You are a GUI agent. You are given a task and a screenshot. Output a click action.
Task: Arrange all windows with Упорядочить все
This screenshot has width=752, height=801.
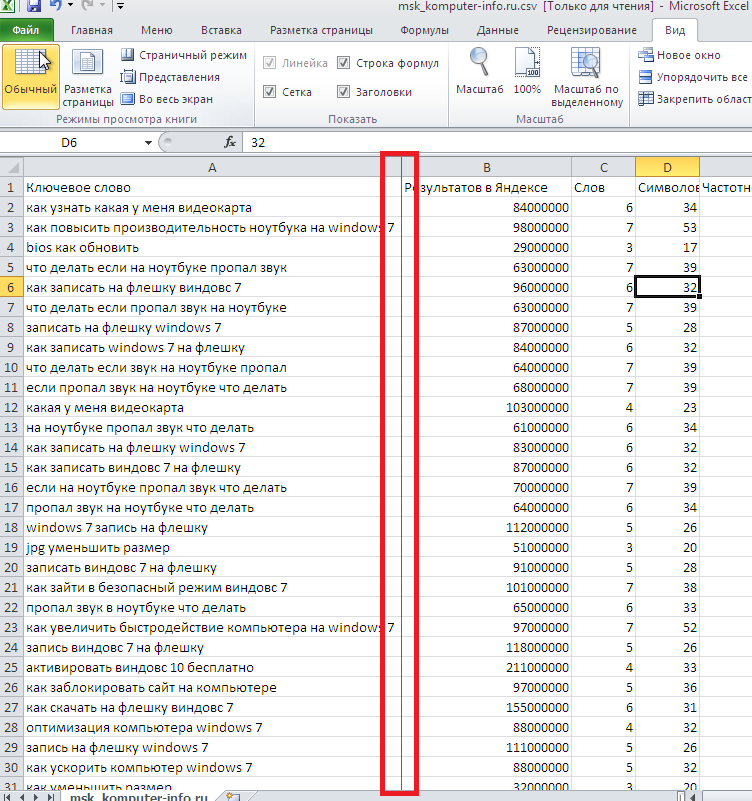693,77
